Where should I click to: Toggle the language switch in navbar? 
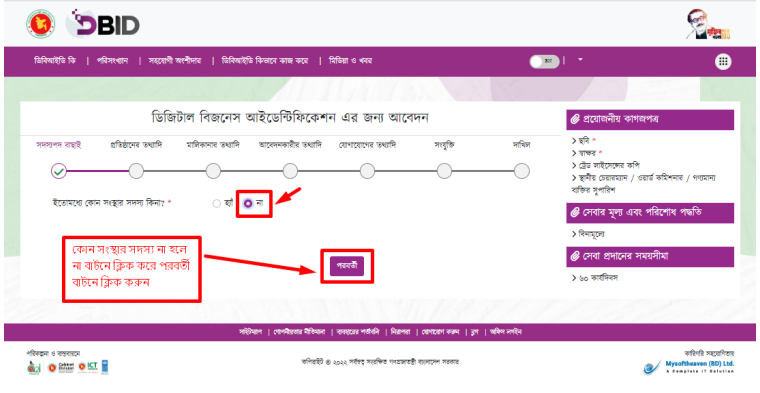click(x=544, y=62)
